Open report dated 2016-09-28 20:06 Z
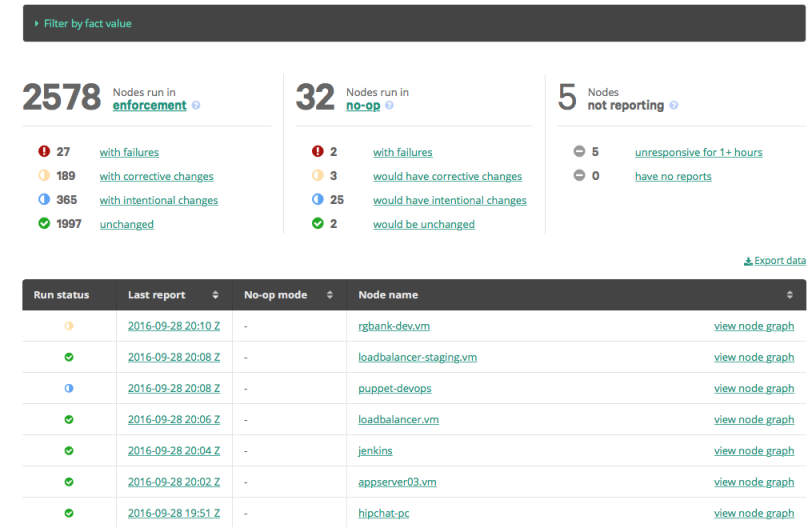The image size is (812, 527). [x=174, y=419]
